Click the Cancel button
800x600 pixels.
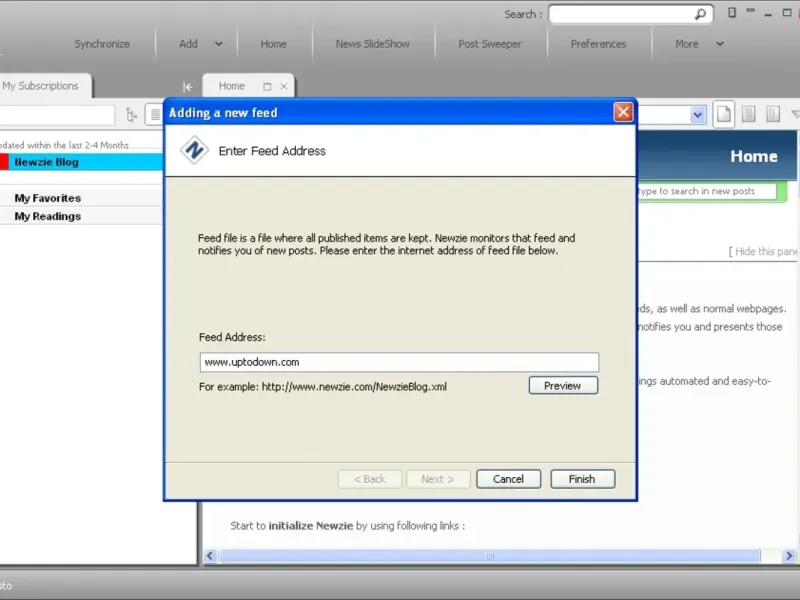click(508, 479)
